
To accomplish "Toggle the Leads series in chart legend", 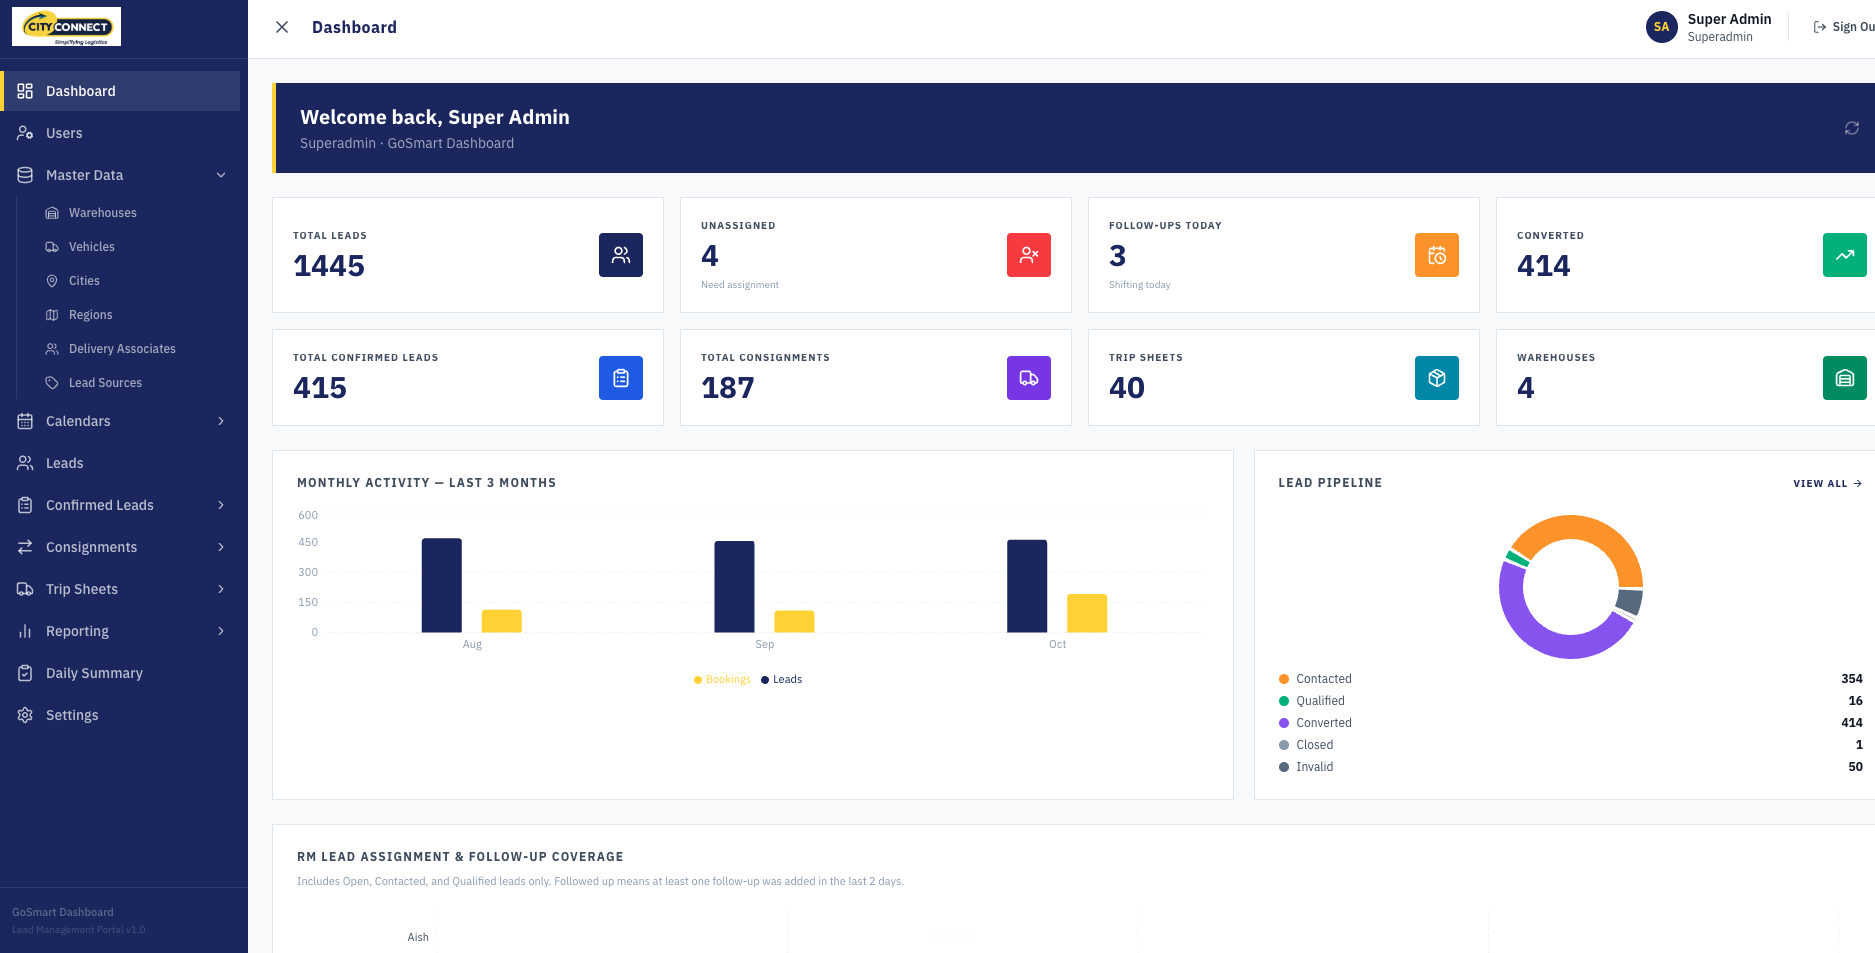I will pyautogui.click(x=781, y=679).
